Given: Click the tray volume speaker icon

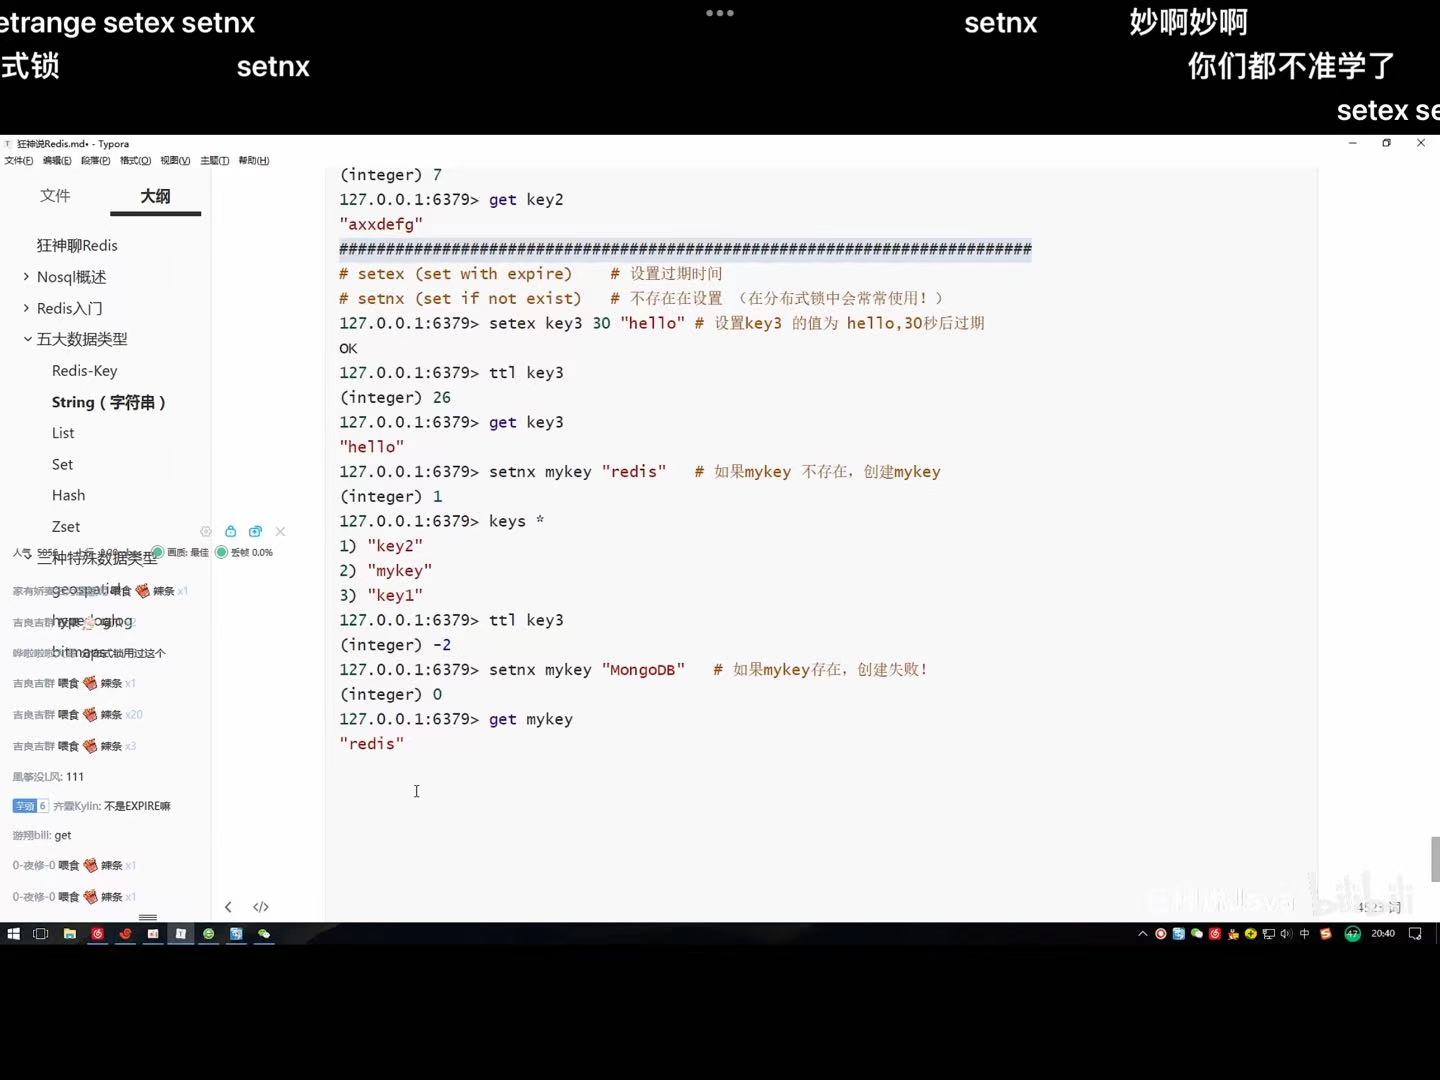Looking at the screenshot, I should pyautogui.click(x=1286, y=934).
